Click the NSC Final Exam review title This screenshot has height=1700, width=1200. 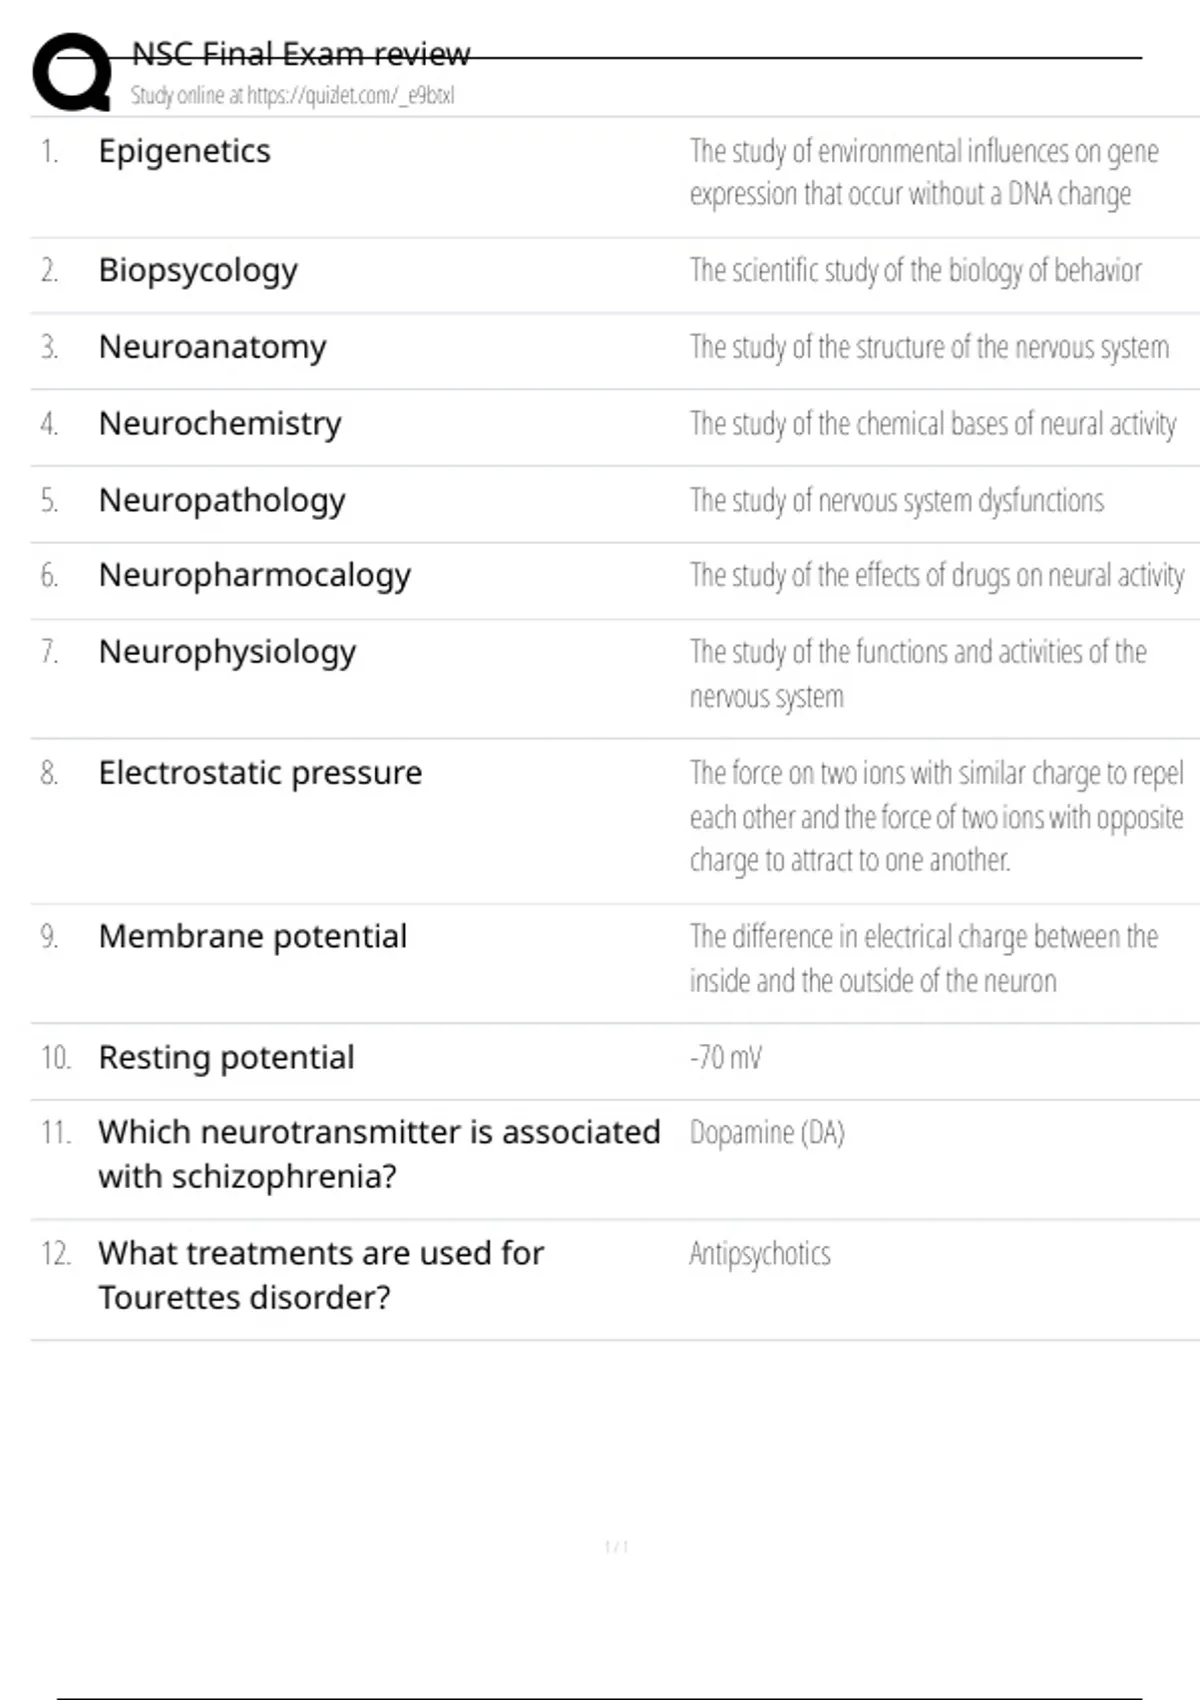tap(300, 54)
